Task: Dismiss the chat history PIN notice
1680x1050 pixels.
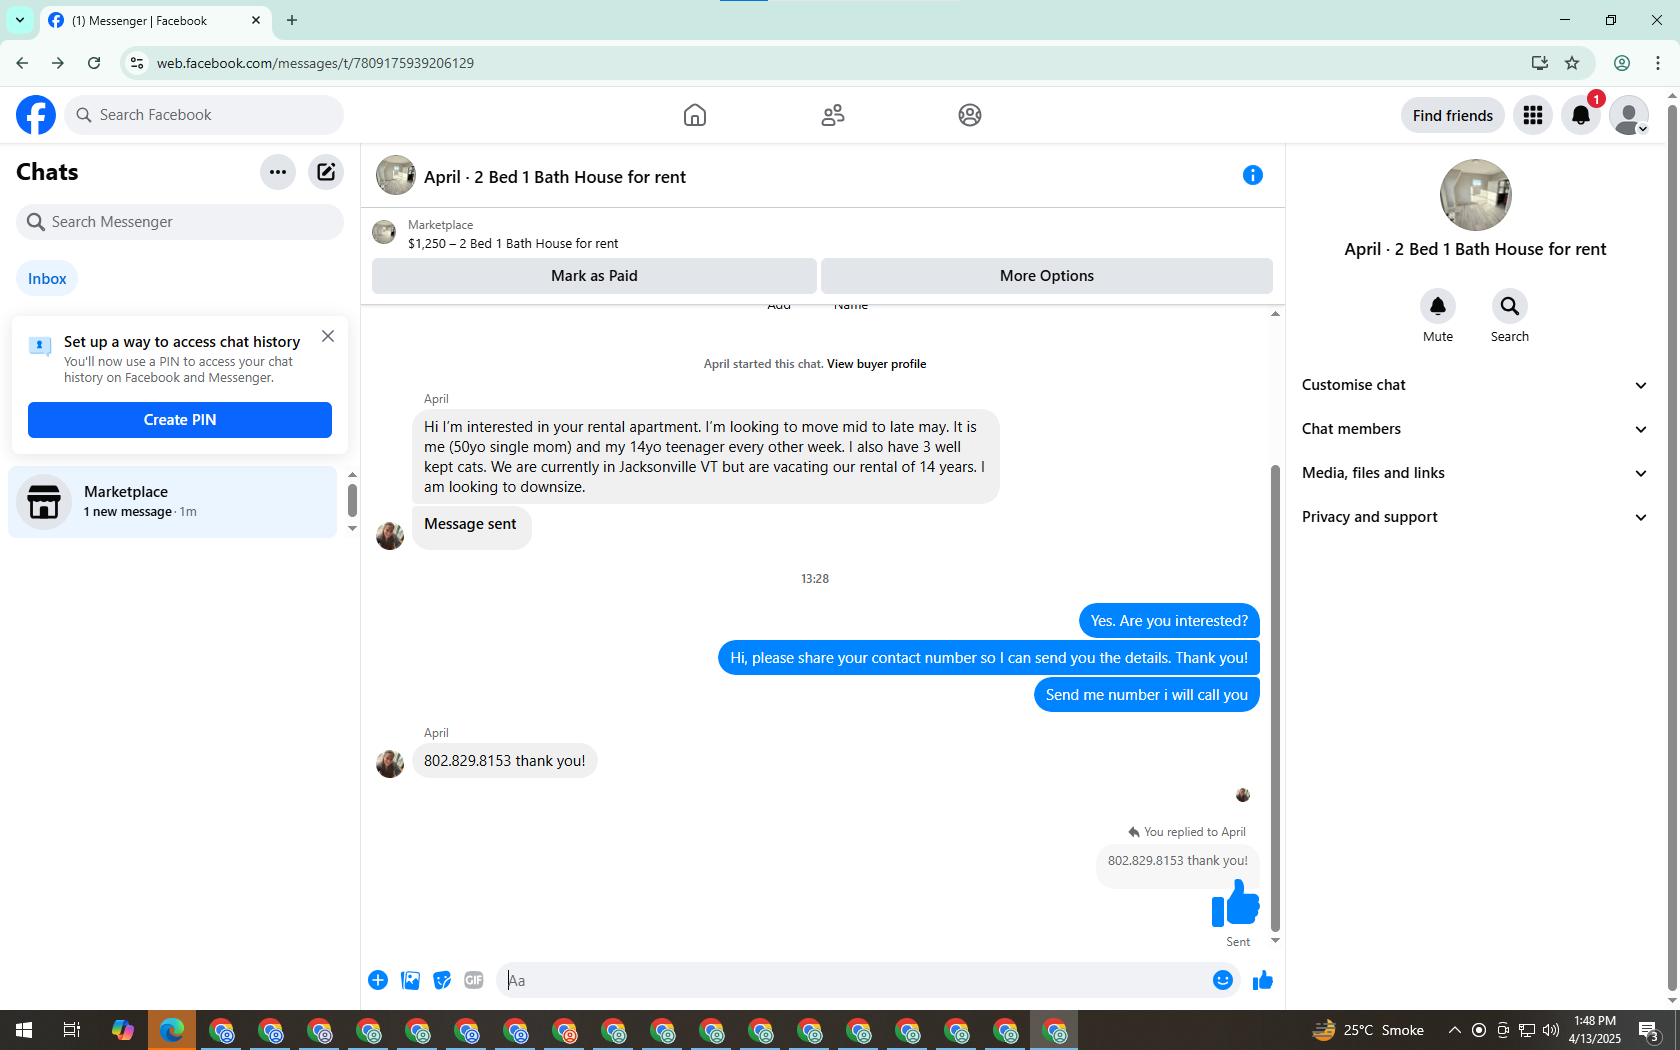Action: (328, 336)
